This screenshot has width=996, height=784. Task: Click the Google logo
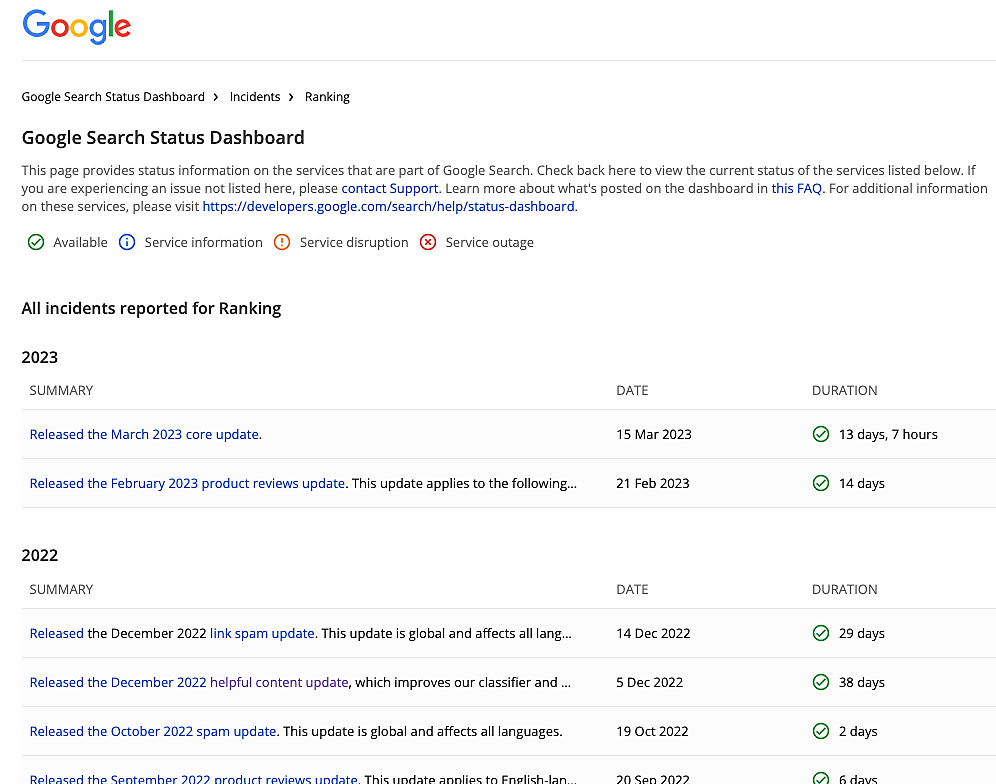point(77,27)
